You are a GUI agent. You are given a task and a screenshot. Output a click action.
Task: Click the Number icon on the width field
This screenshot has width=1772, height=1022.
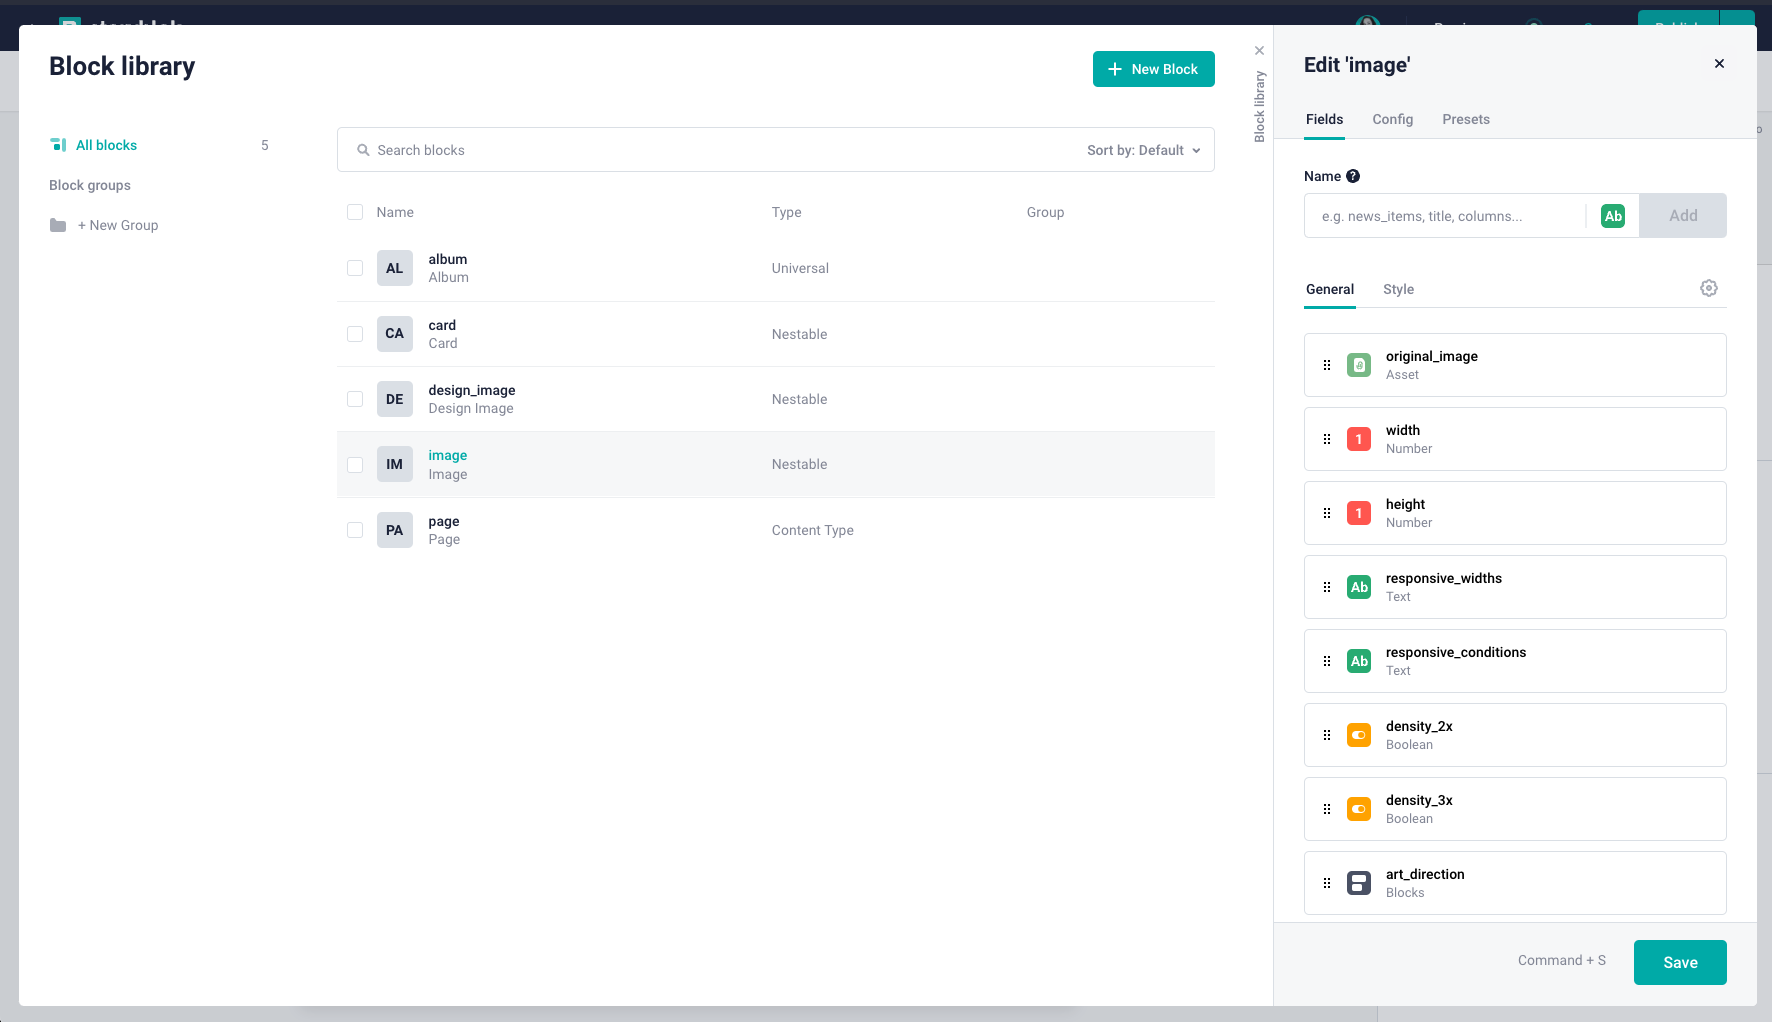pyautogui.click(x=1359, y=439)
